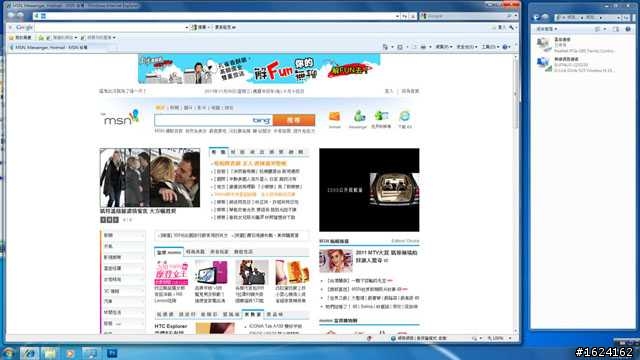Click the Print icon in command bar
This screenshot has width=640, height=360.
423,47
